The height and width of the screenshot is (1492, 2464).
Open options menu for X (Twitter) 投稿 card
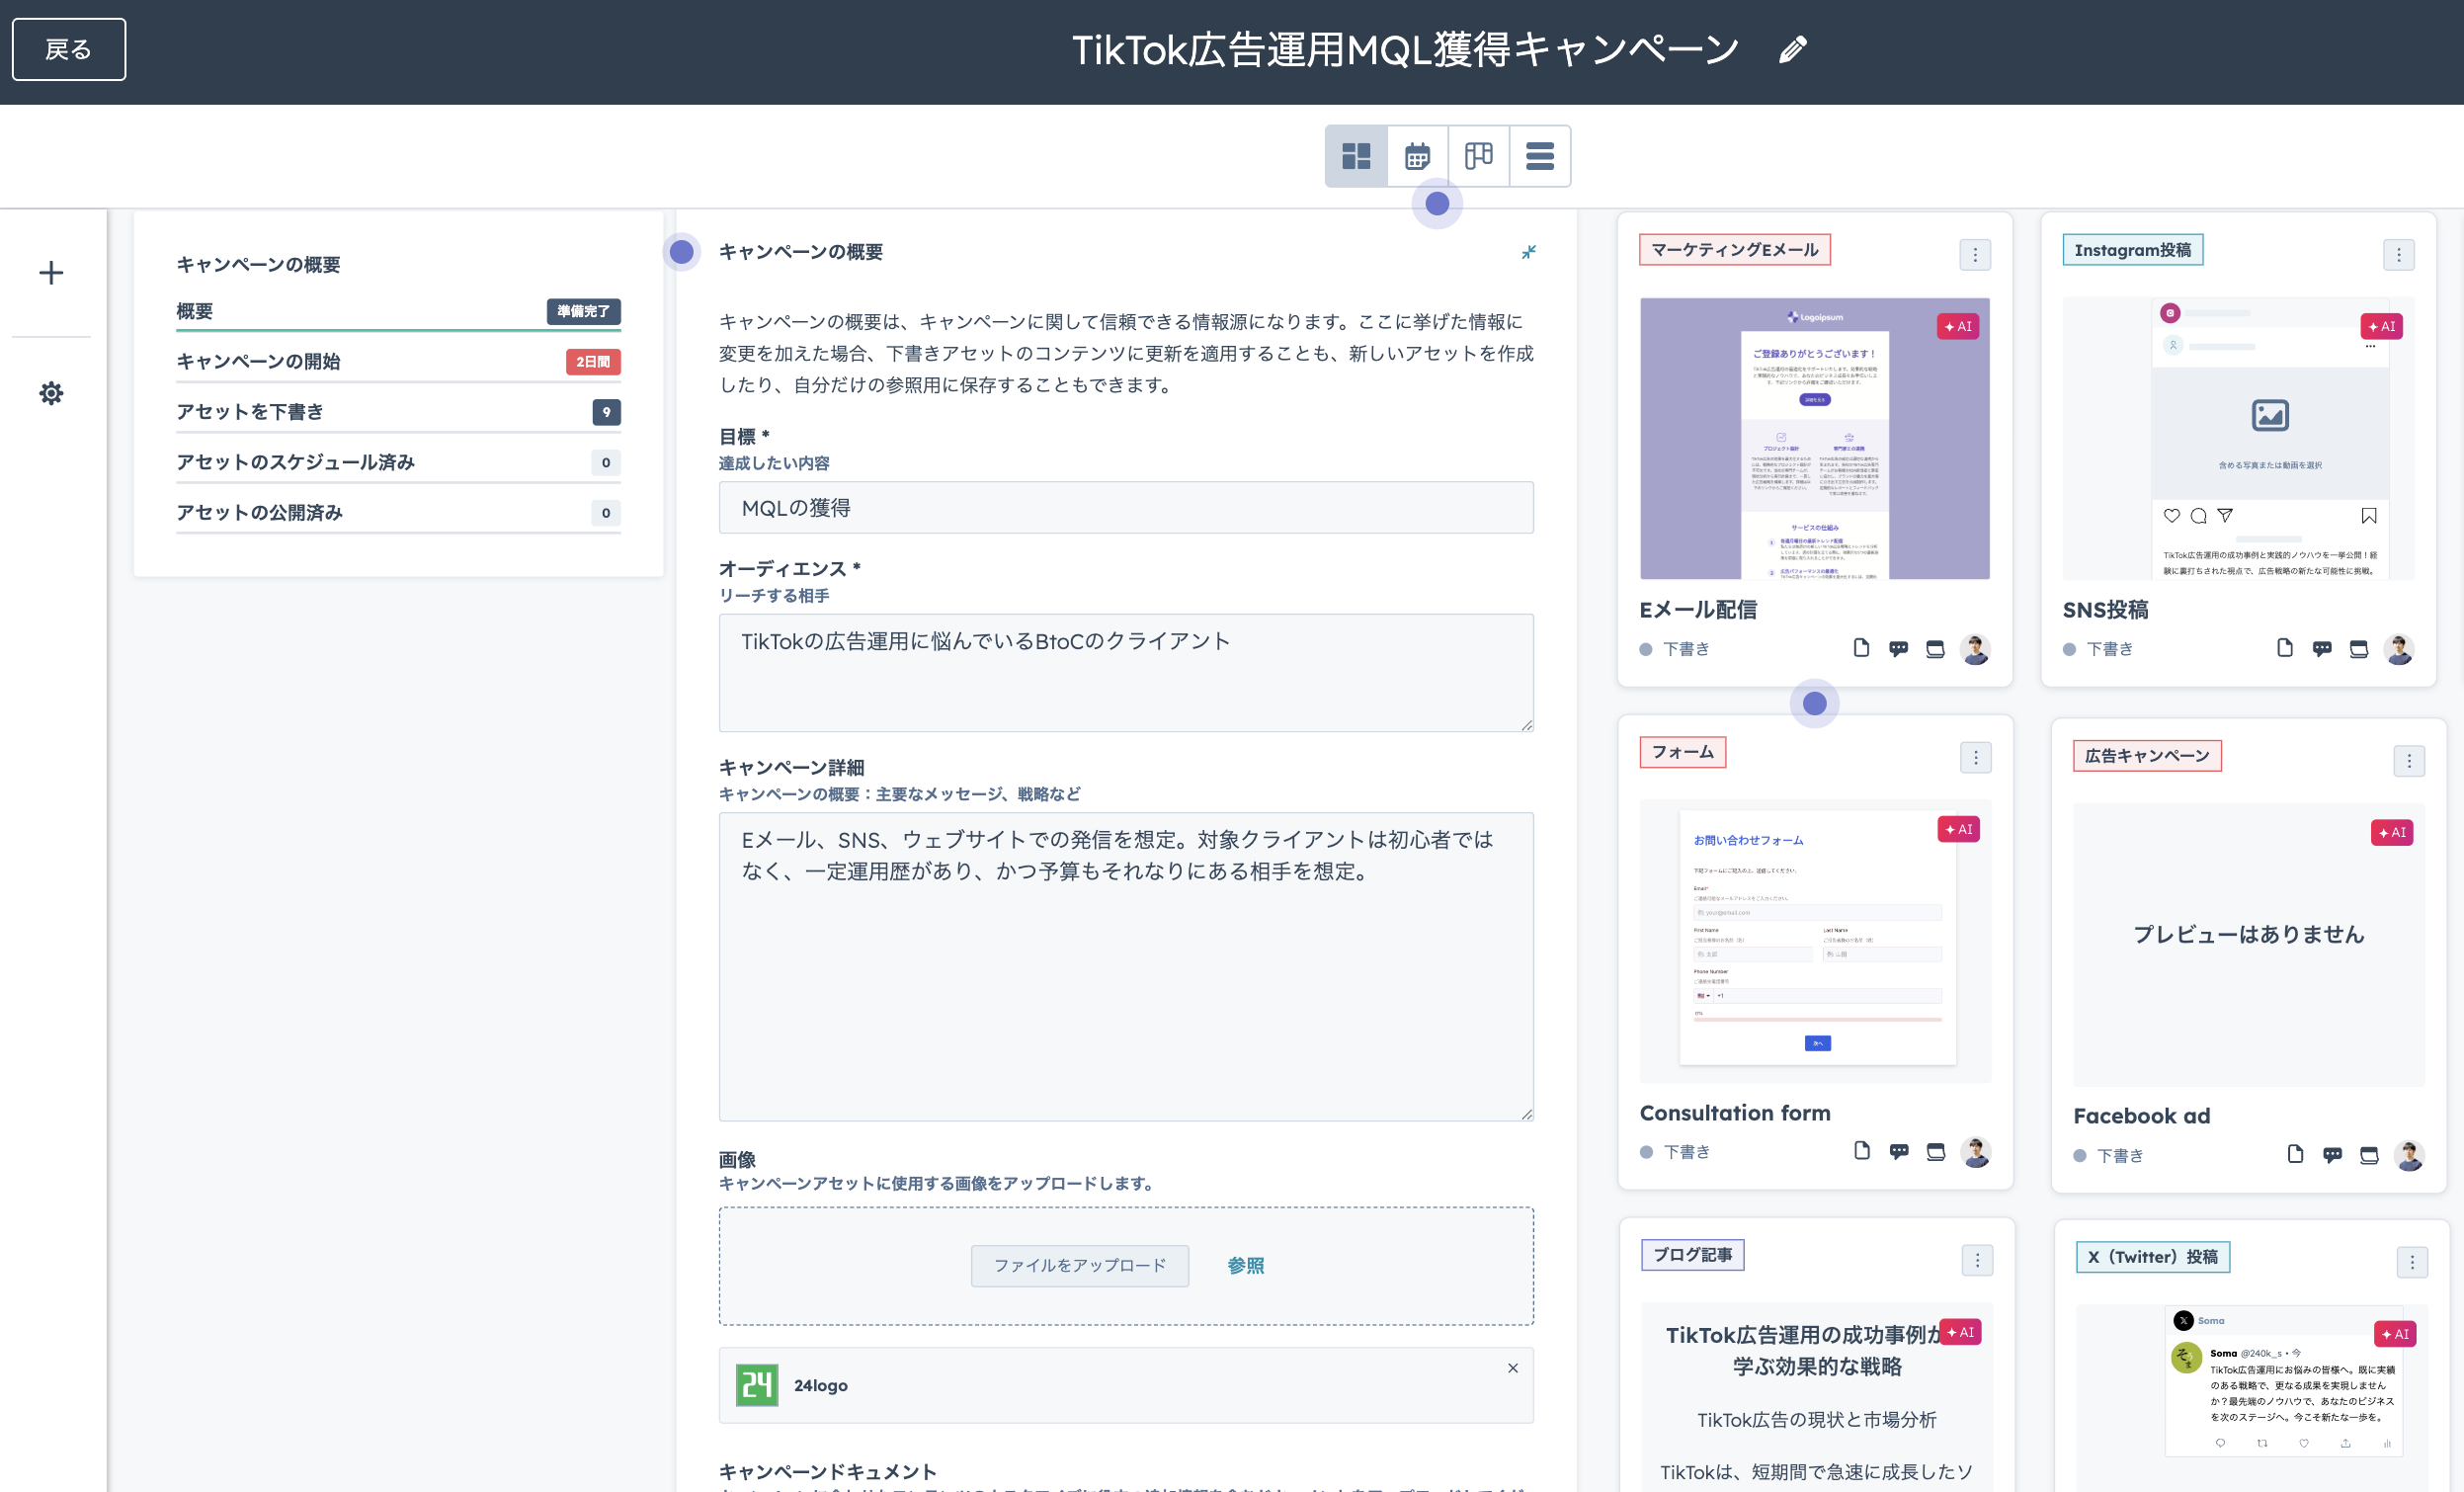click(2412, 1262)
